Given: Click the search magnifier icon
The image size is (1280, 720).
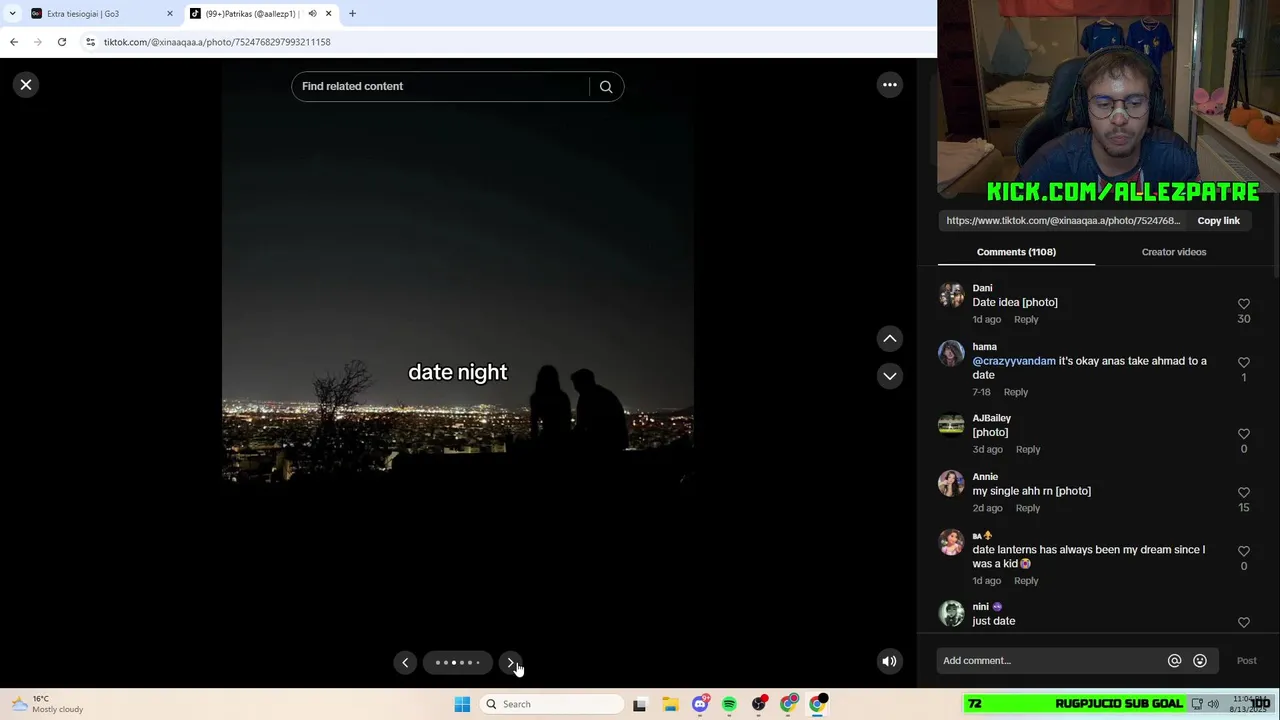Looking at the screenshot, I should point(606,87).
